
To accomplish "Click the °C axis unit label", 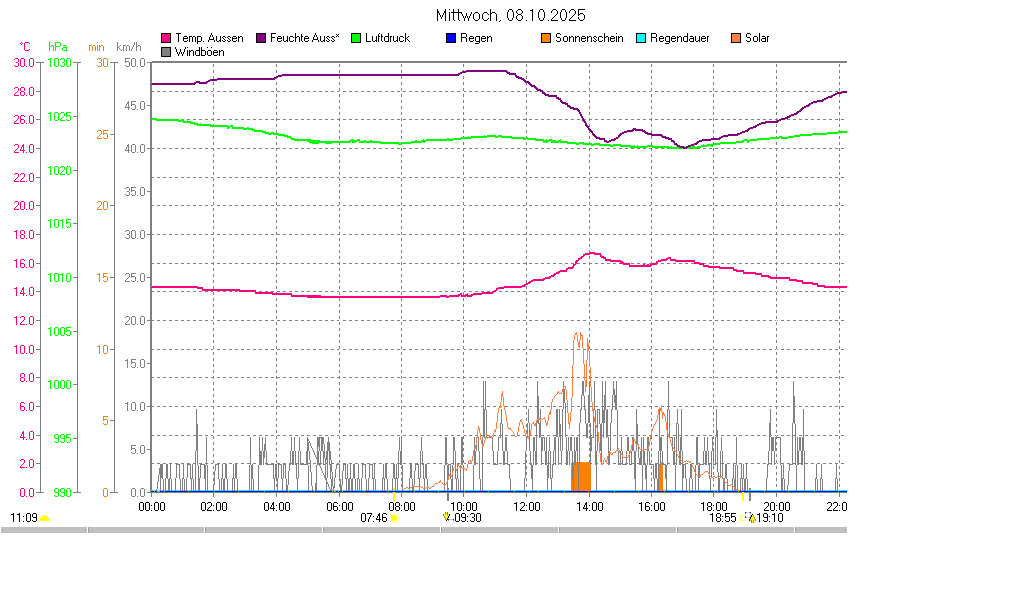I will pyautogui.click(x=25, y=47).
